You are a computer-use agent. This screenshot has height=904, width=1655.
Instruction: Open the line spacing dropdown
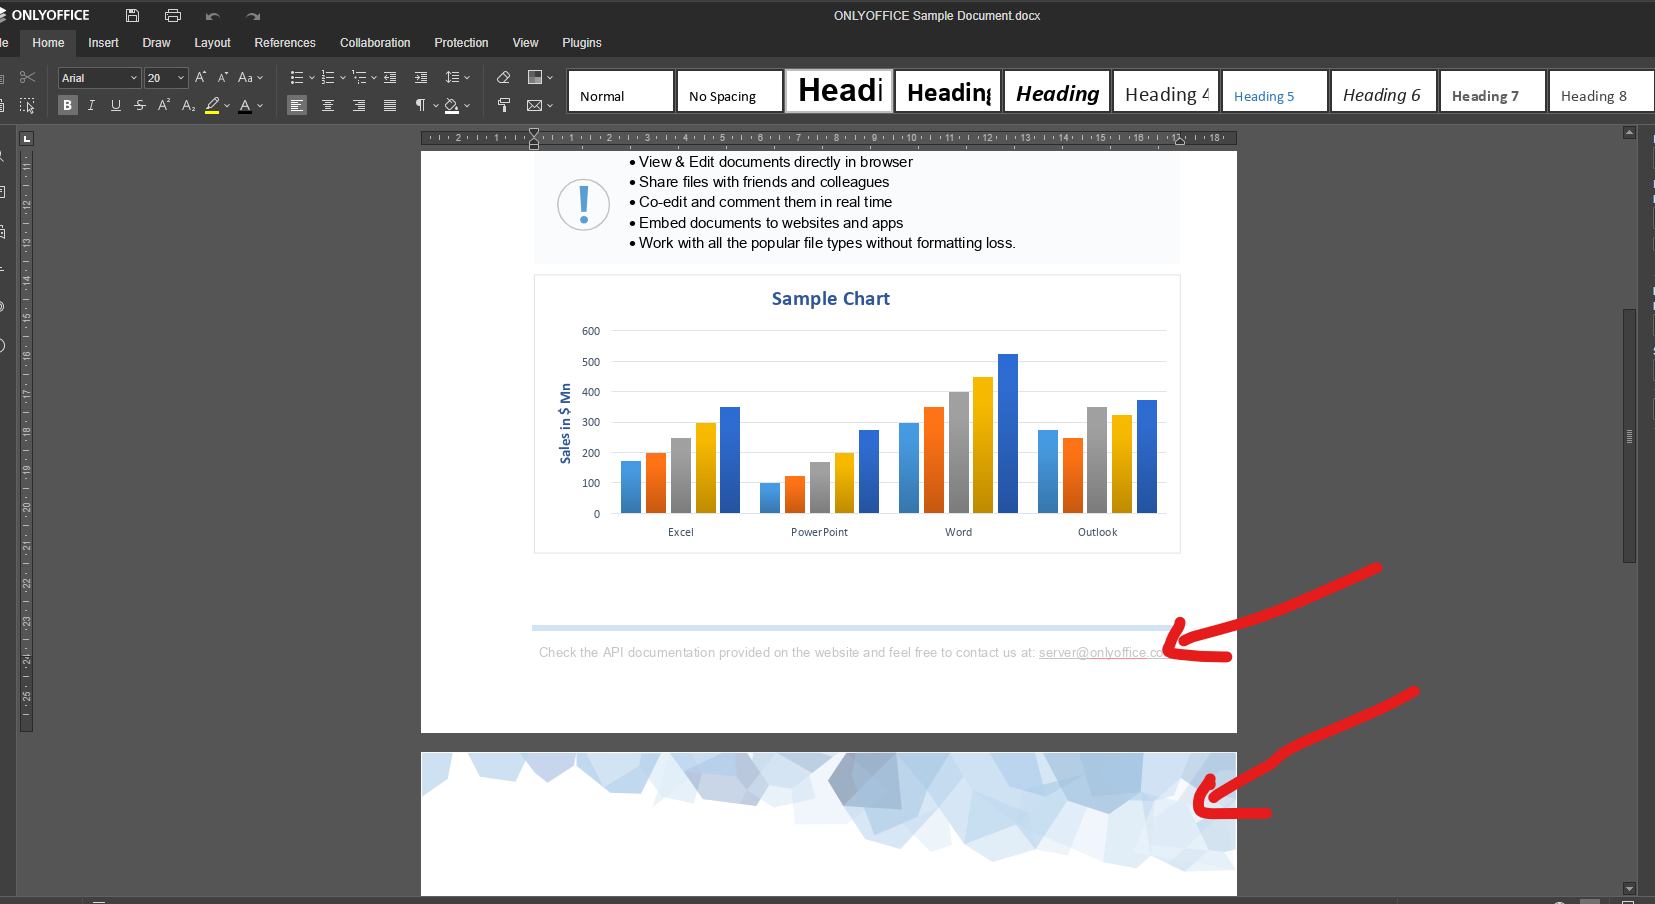[x=457, y=77]
